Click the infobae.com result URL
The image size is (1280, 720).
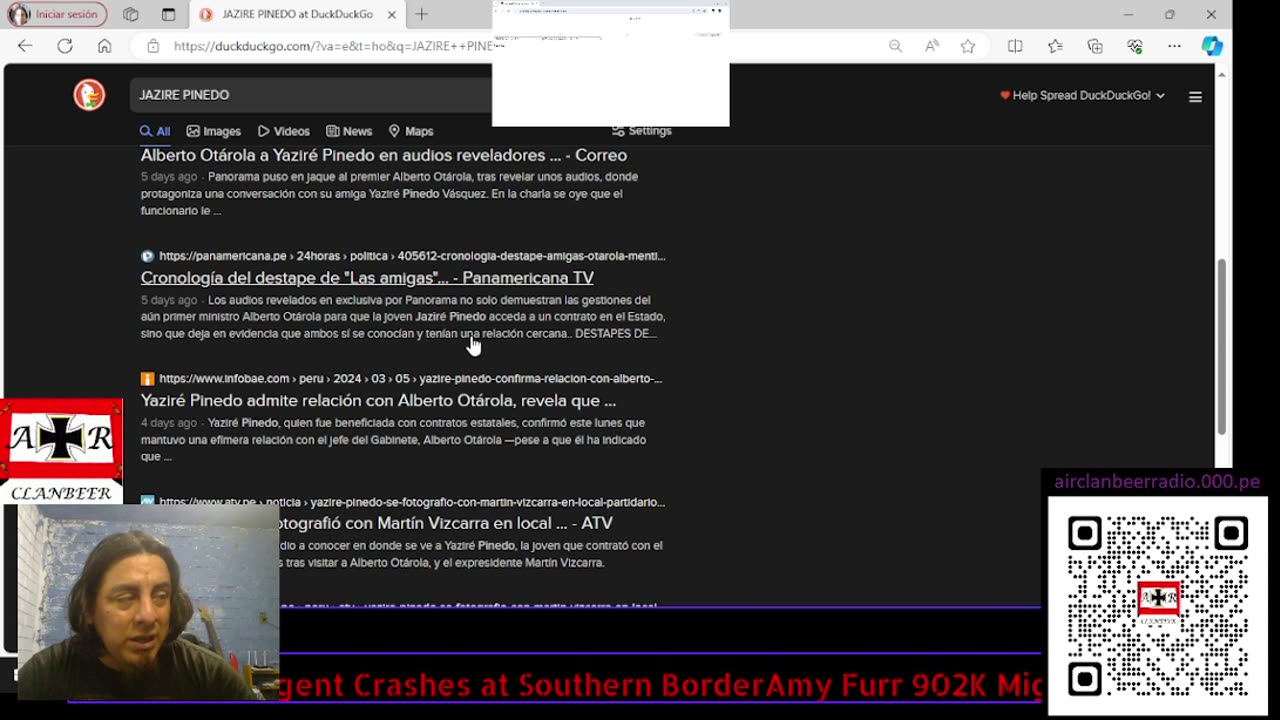(410, 379)
